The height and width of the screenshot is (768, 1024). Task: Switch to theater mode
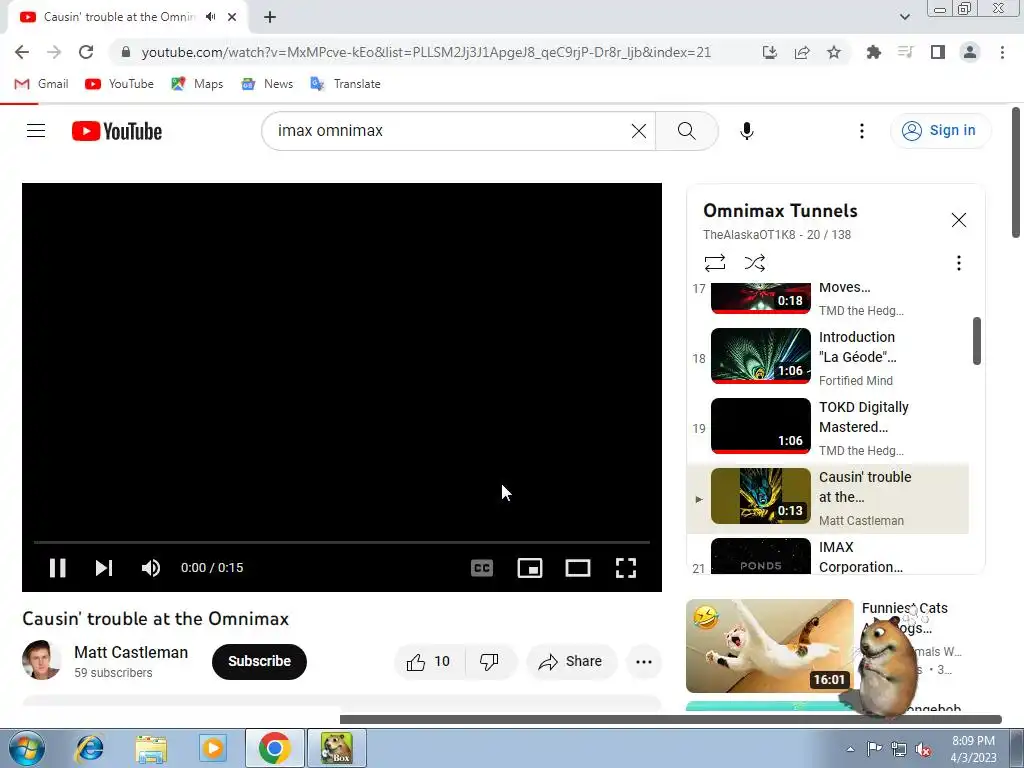pos(578,568)
